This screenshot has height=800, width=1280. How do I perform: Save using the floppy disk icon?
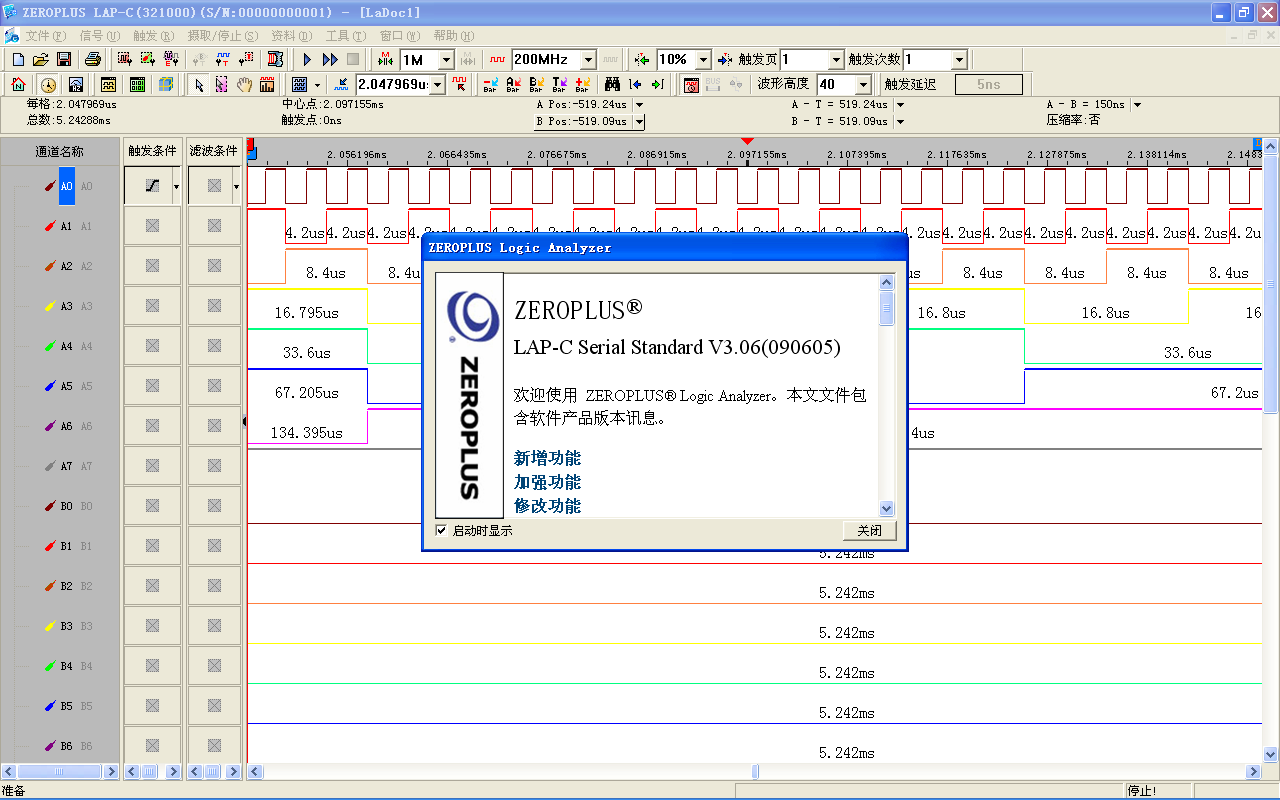(64, 60)
